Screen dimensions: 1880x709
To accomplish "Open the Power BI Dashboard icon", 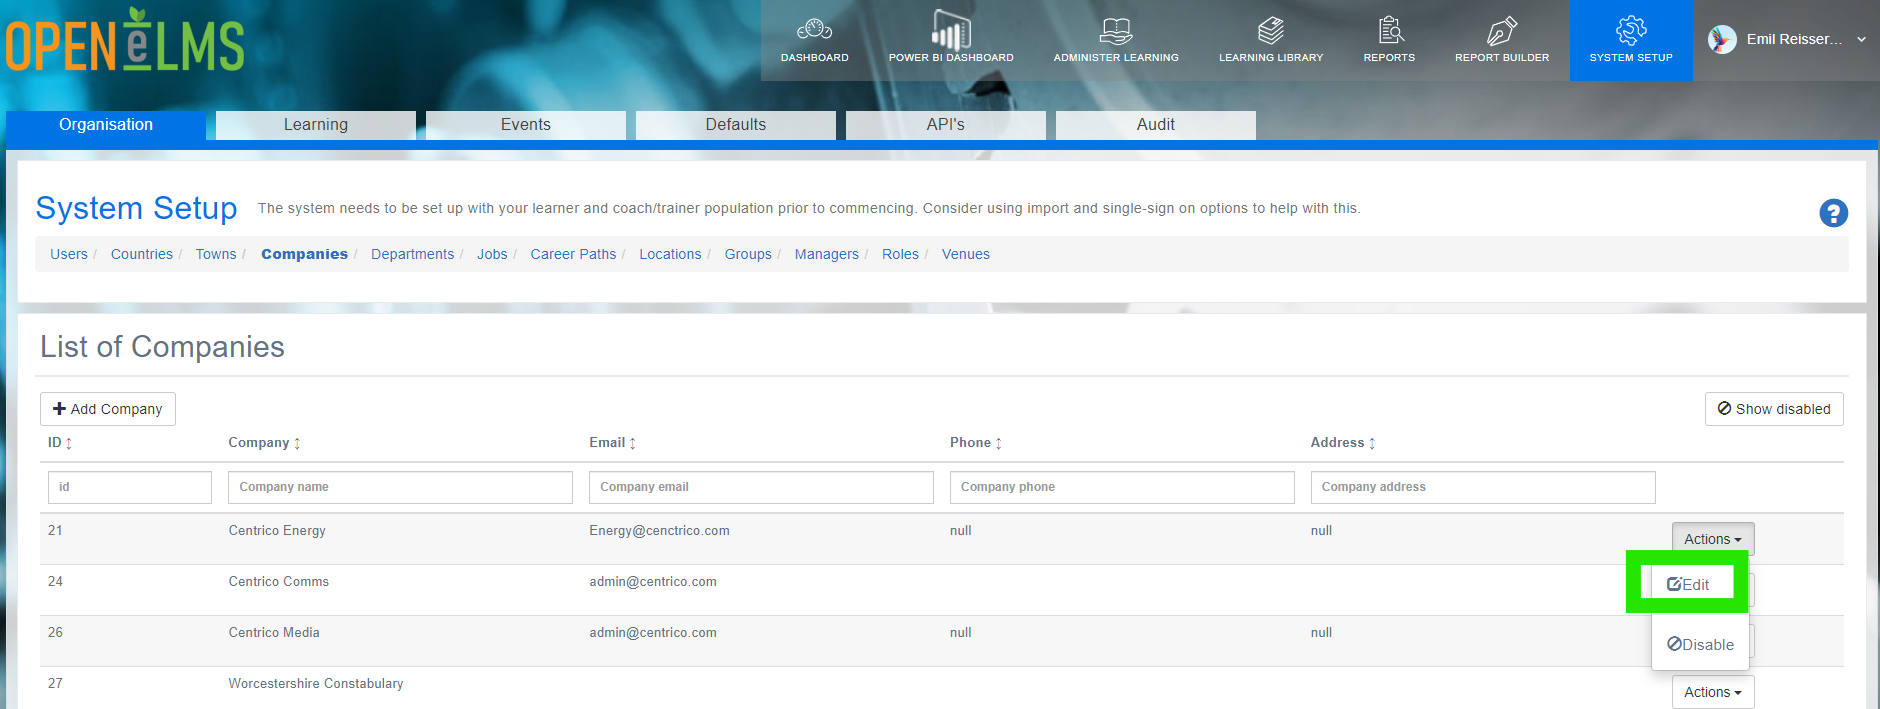I will click(x=951, y=30).
